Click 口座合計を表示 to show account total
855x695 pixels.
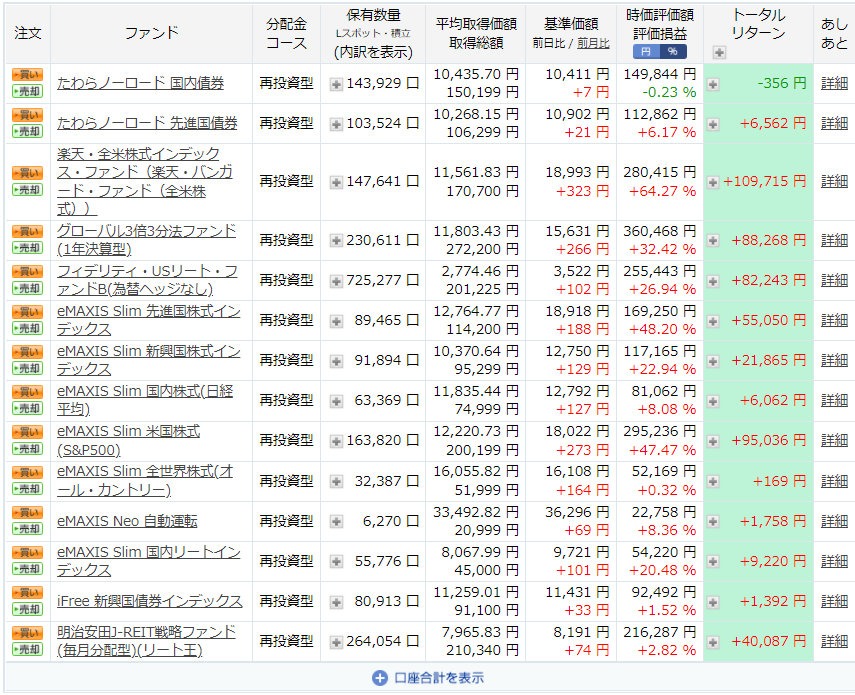[428, 678]
